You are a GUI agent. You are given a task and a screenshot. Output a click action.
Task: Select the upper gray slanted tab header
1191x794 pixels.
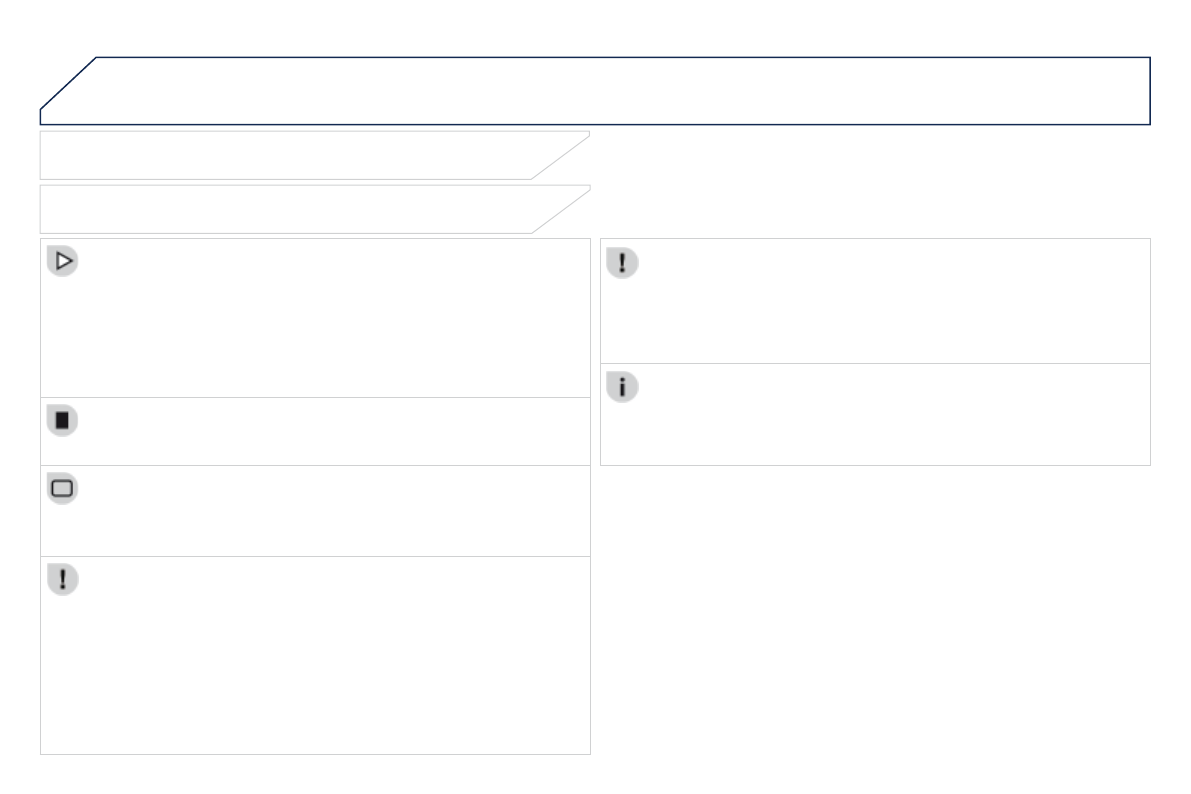click(x=290, y=155)
